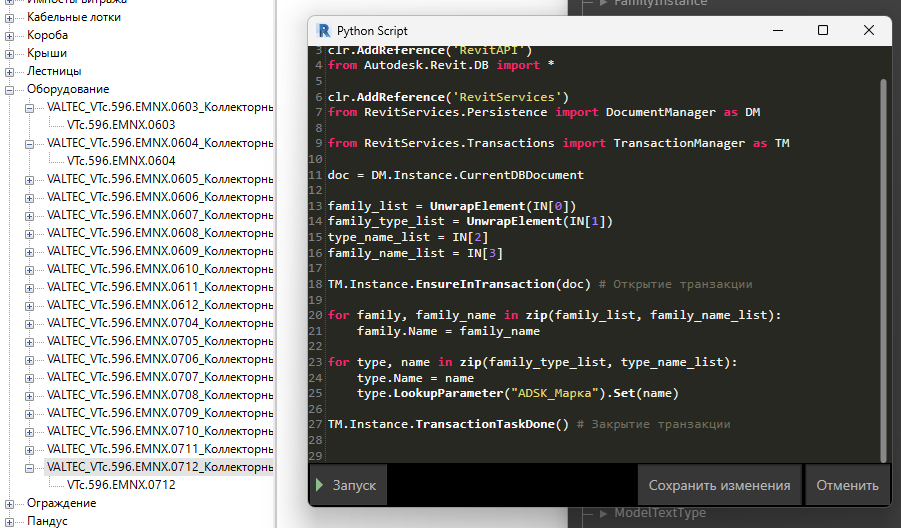Expand the VALTEC_VTc.596.EMNX.0704 family node

tap(29, 324)
